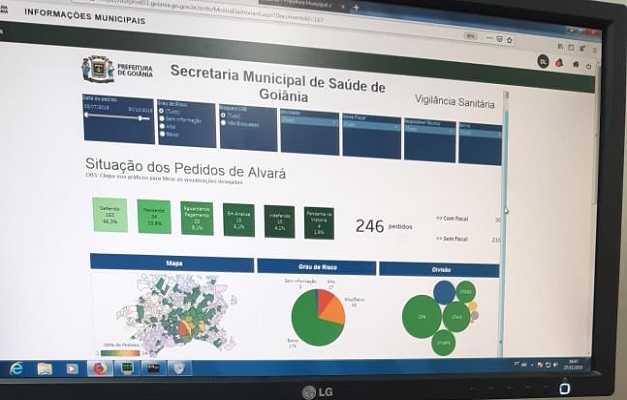
Task: Open a new browser tab
Action: pyautogui.click(x=356, y=7)
